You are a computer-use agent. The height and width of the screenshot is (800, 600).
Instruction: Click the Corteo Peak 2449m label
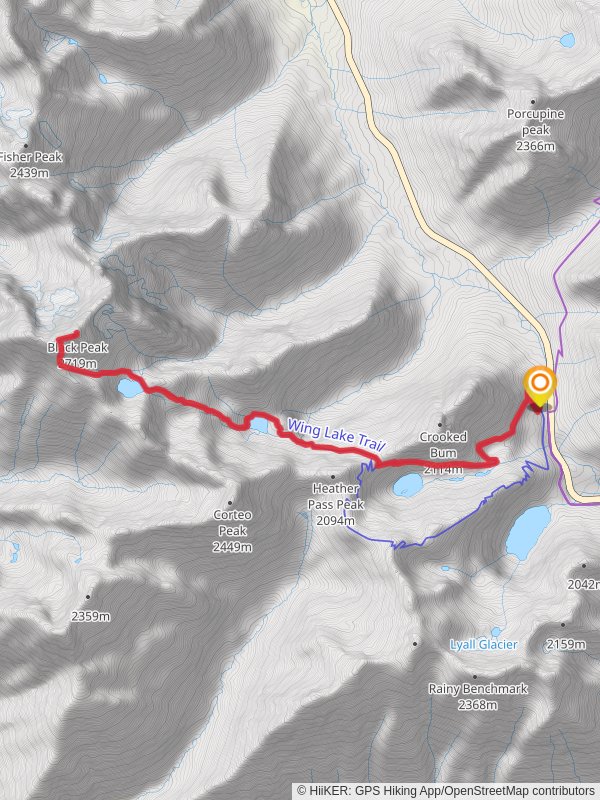232,531
